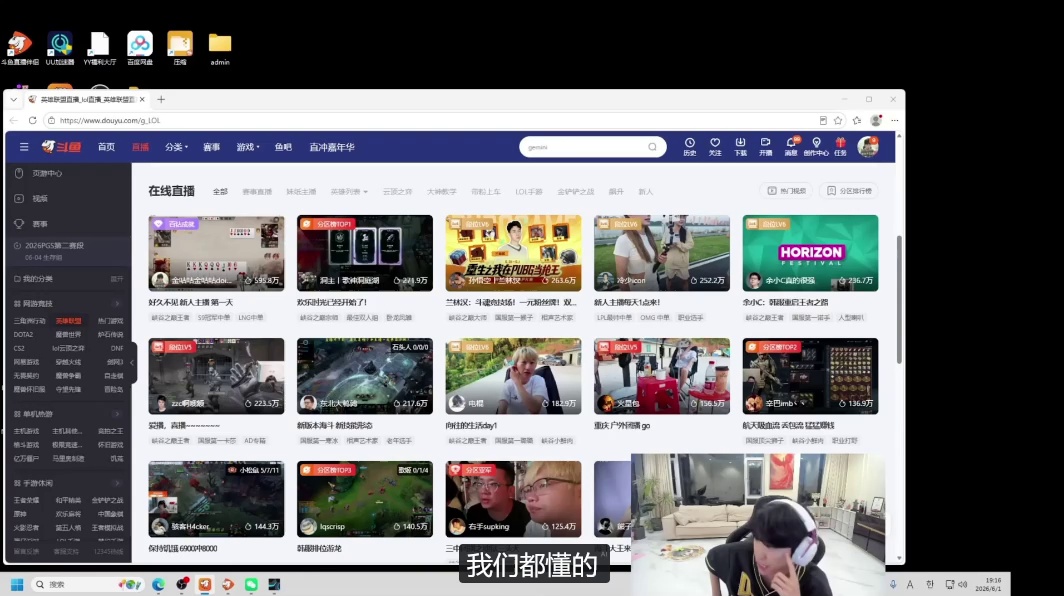This screenshot has width=1064, height=596.
Task: Collapse the sidebar with the edge arrow
Action: click(132, 362)
